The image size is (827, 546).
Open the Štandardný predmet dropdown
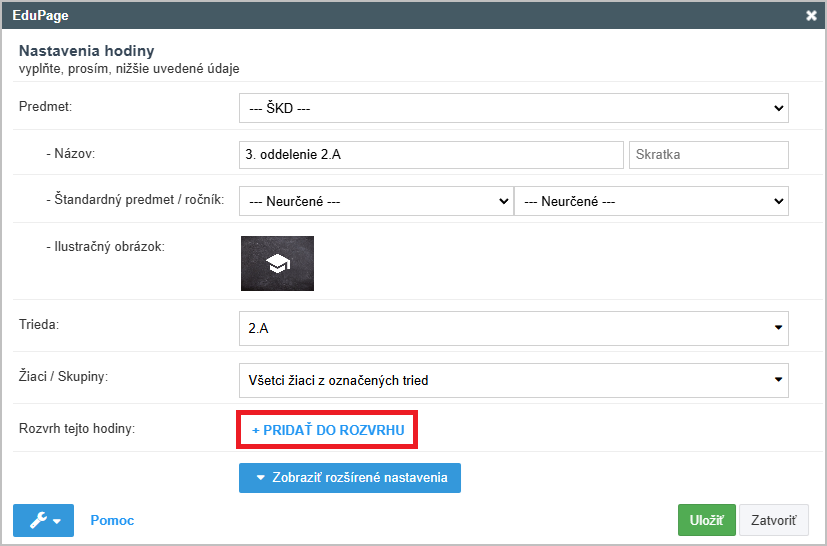click(x=375, y=201)
